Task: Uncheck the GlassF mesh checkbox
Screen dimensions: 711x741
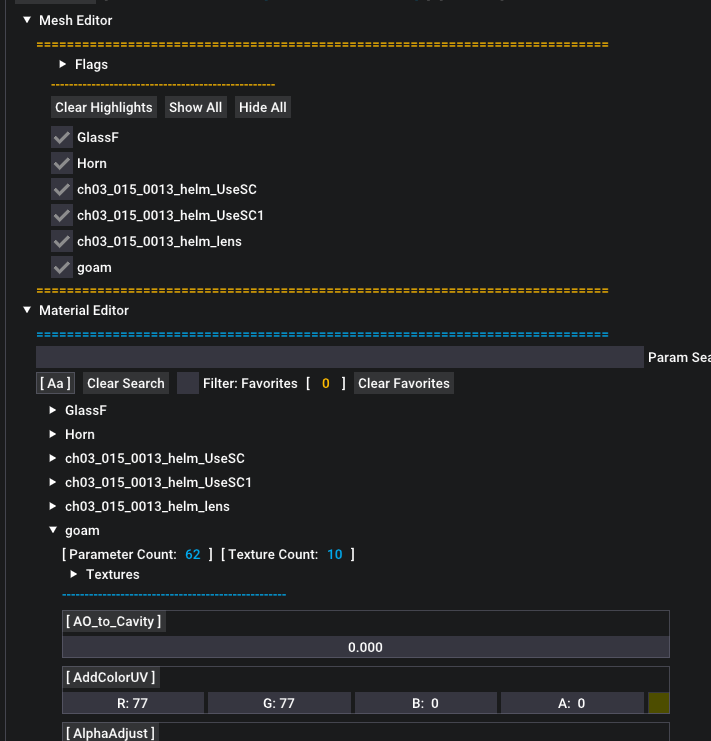Action: [x=62, y=137]
